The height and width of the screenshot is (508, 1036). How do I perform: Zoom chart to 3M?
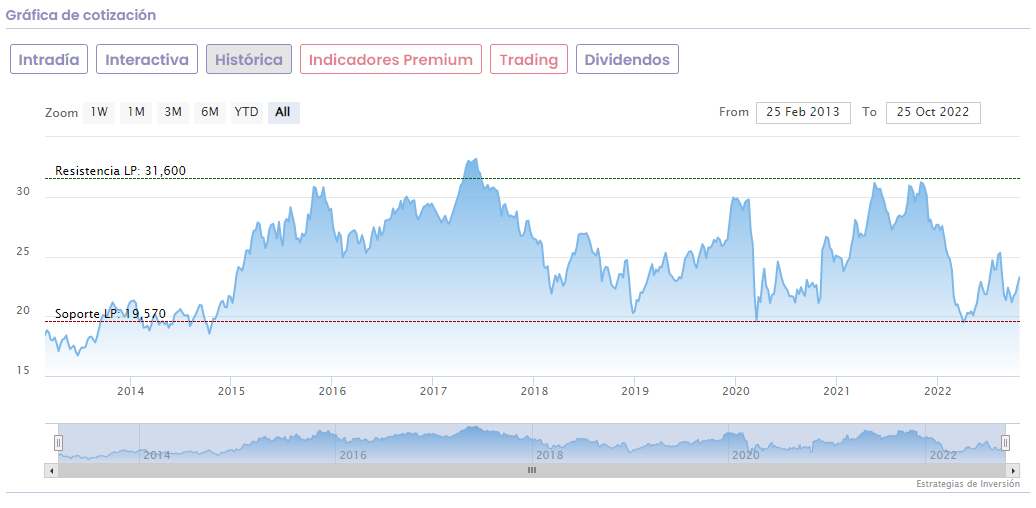coord(173,112)
